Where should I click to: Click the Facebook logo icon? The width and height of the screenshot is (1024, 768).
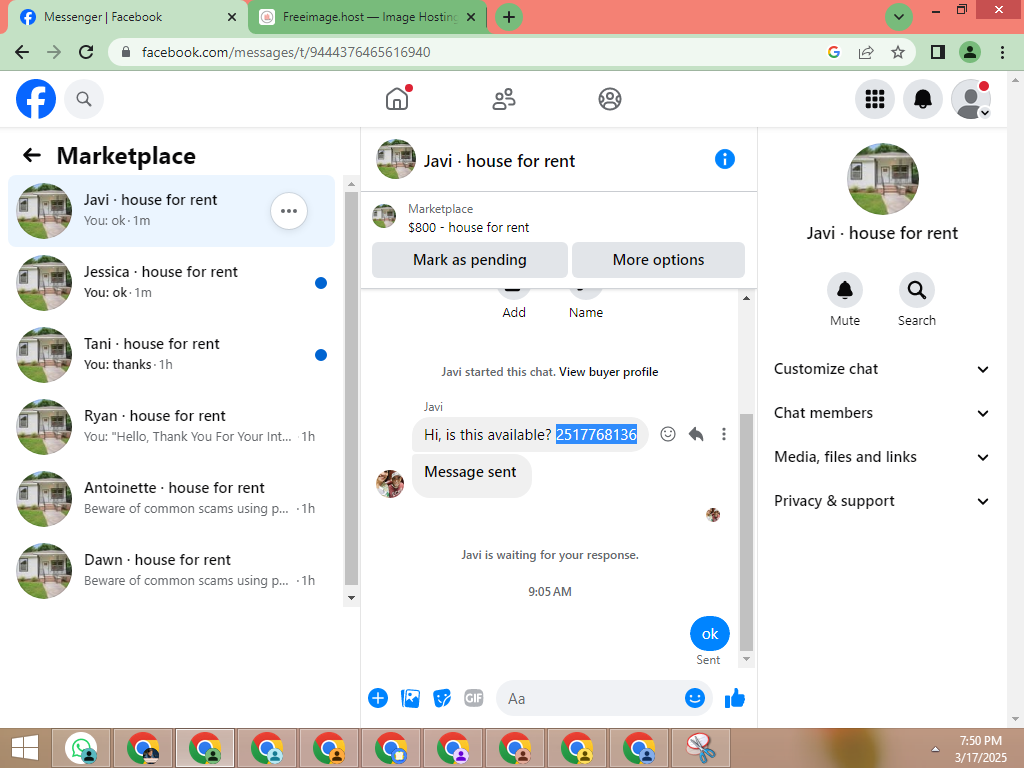coord(36,99)
